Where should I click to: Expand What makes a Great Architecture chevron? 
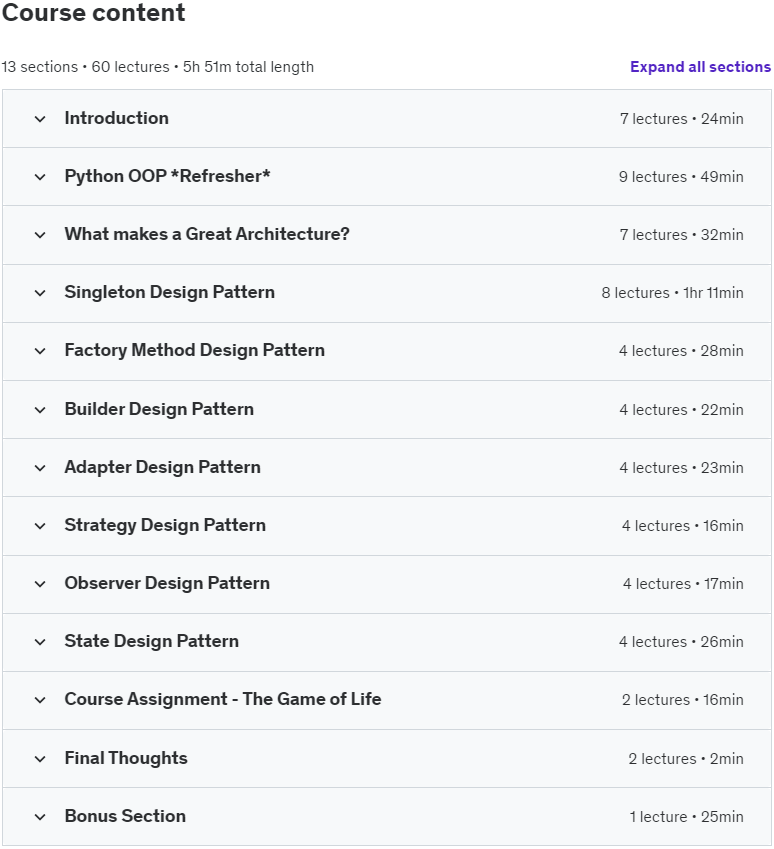40,234
